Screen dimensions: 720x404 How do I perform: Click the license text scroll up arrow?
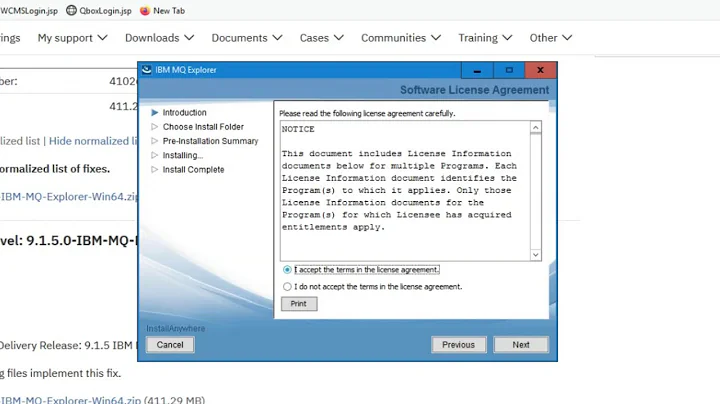coord(535,127)
